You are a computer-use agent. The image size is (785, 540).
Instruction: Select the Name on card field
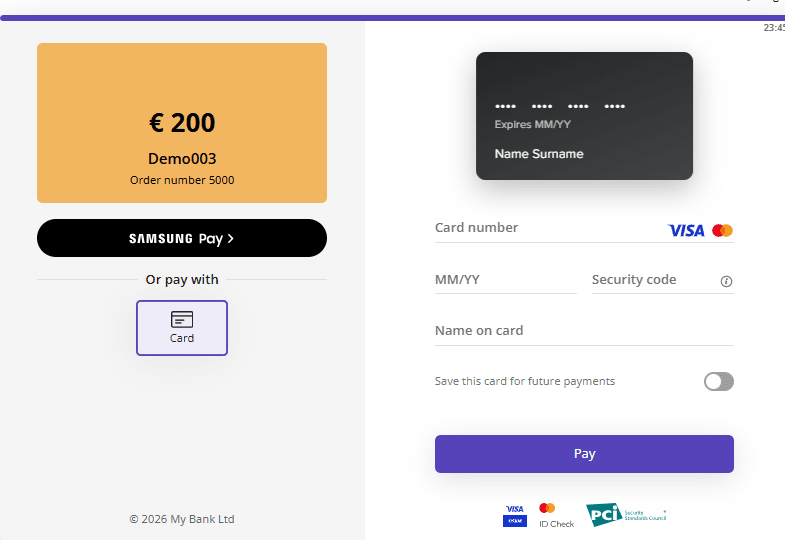click(x=584, y=331)
